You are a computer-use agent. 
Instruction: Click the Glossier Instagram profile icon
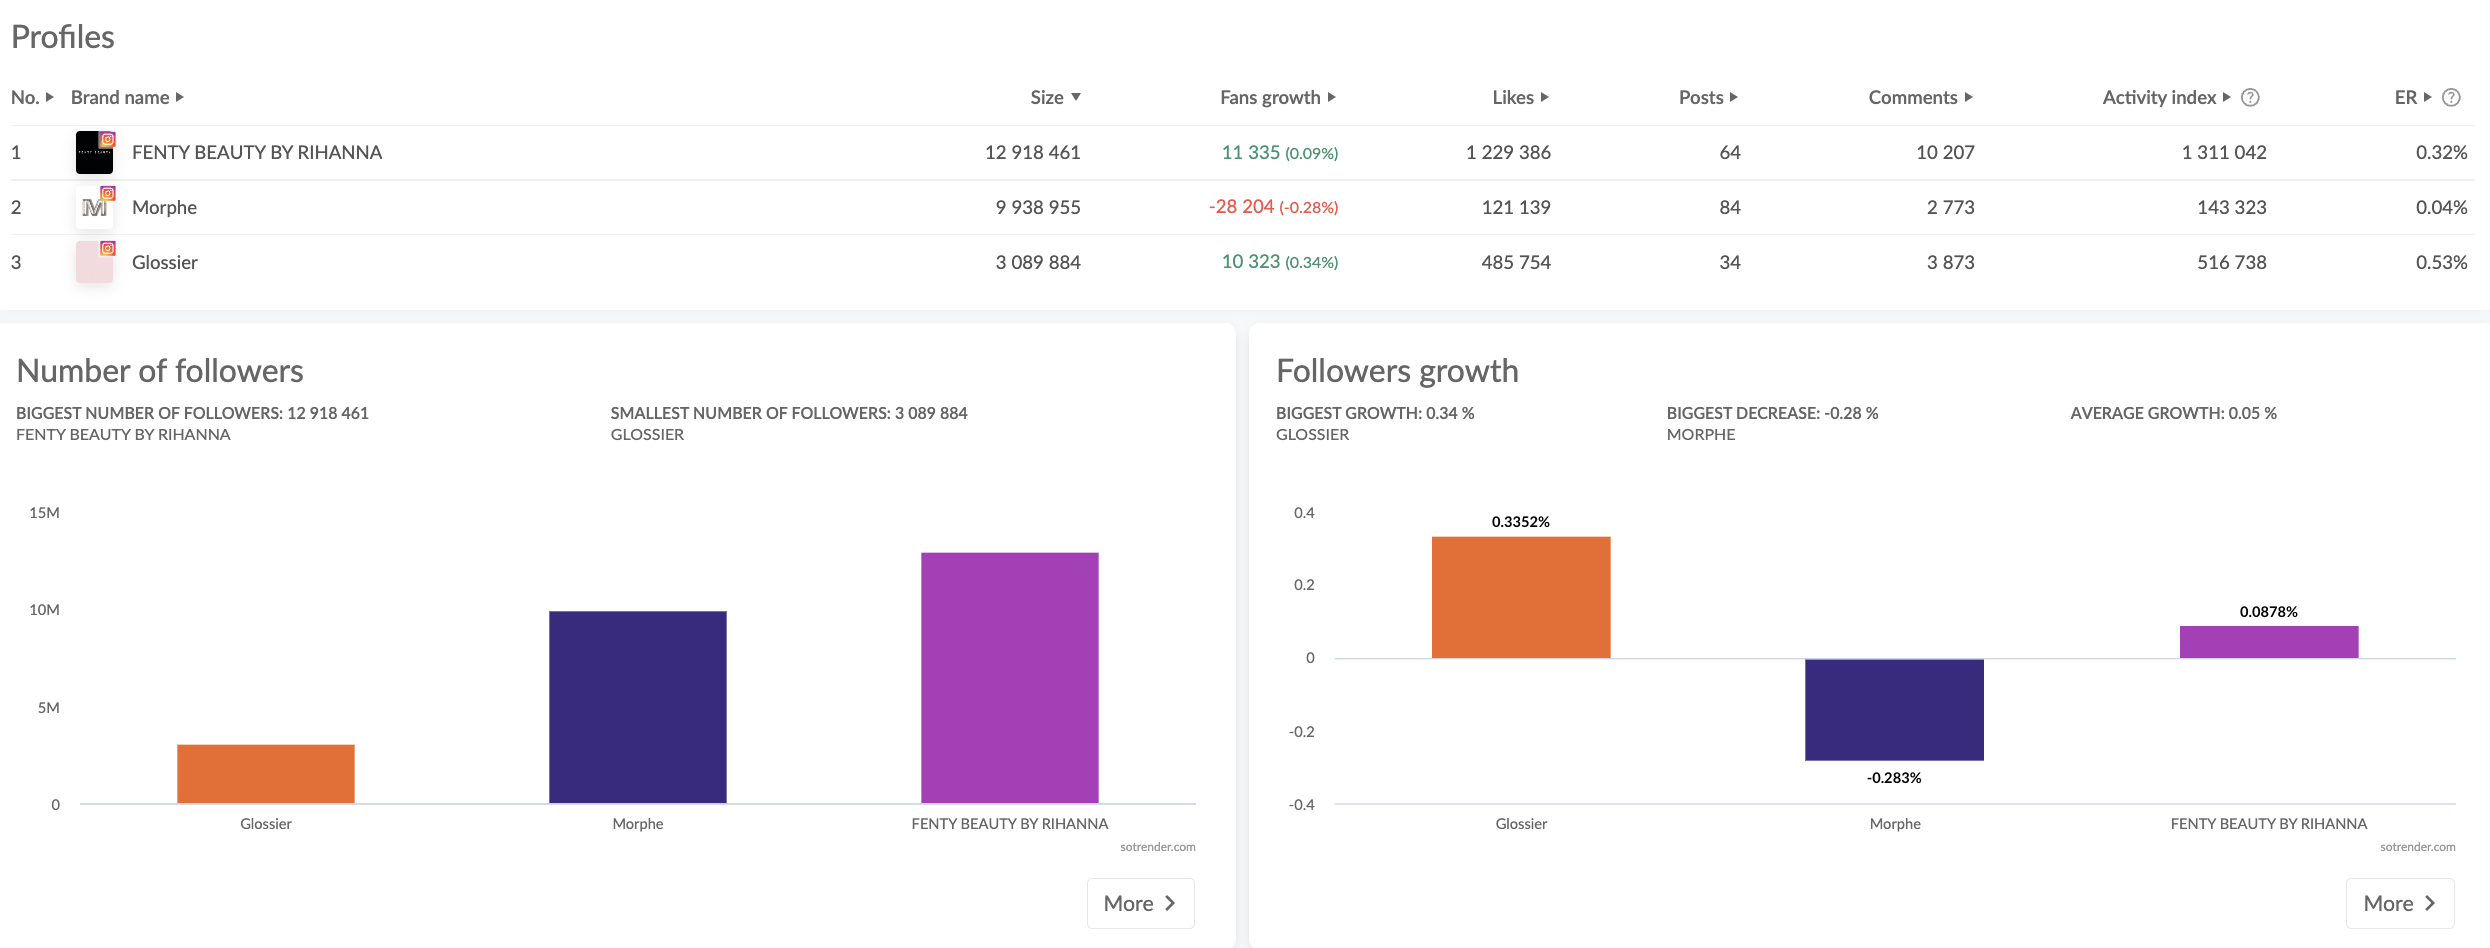click(x=94, y=262)
